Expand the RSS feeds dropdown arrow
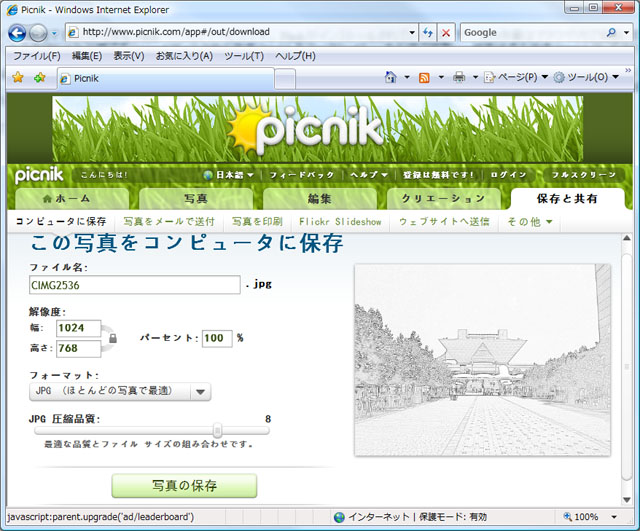The image size is (640, 531). [x=441, y=77]
